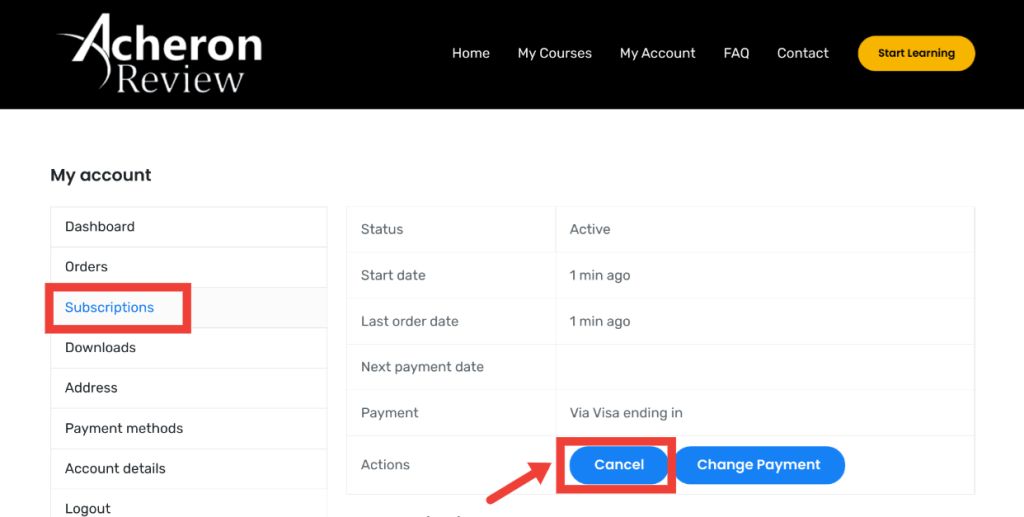The height and width of the screenshot is (517, 1024).
Task: Click the Active status value
Action: click(x=590, y=229)
